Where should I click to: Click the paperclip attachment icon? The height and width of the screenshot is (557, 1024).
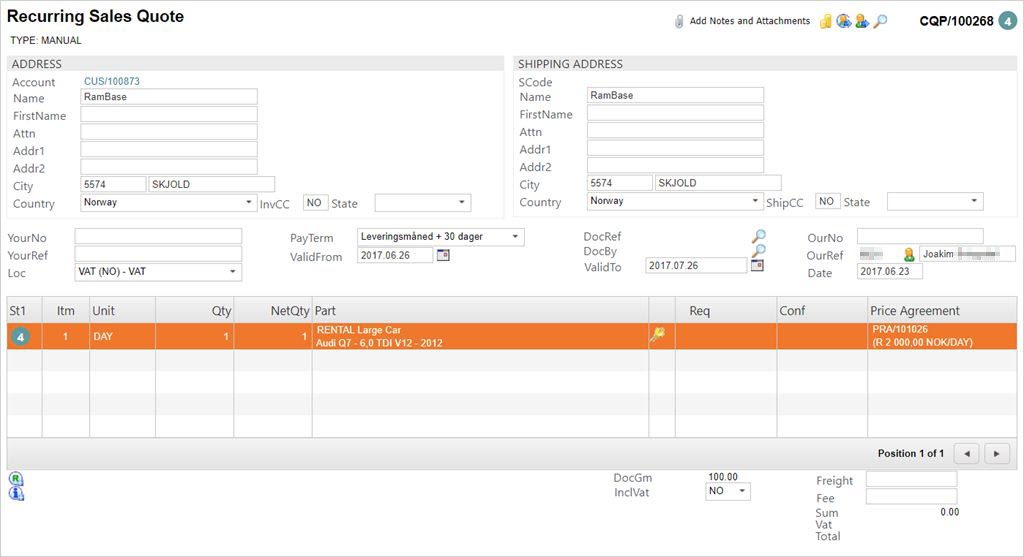coord(678,21)
